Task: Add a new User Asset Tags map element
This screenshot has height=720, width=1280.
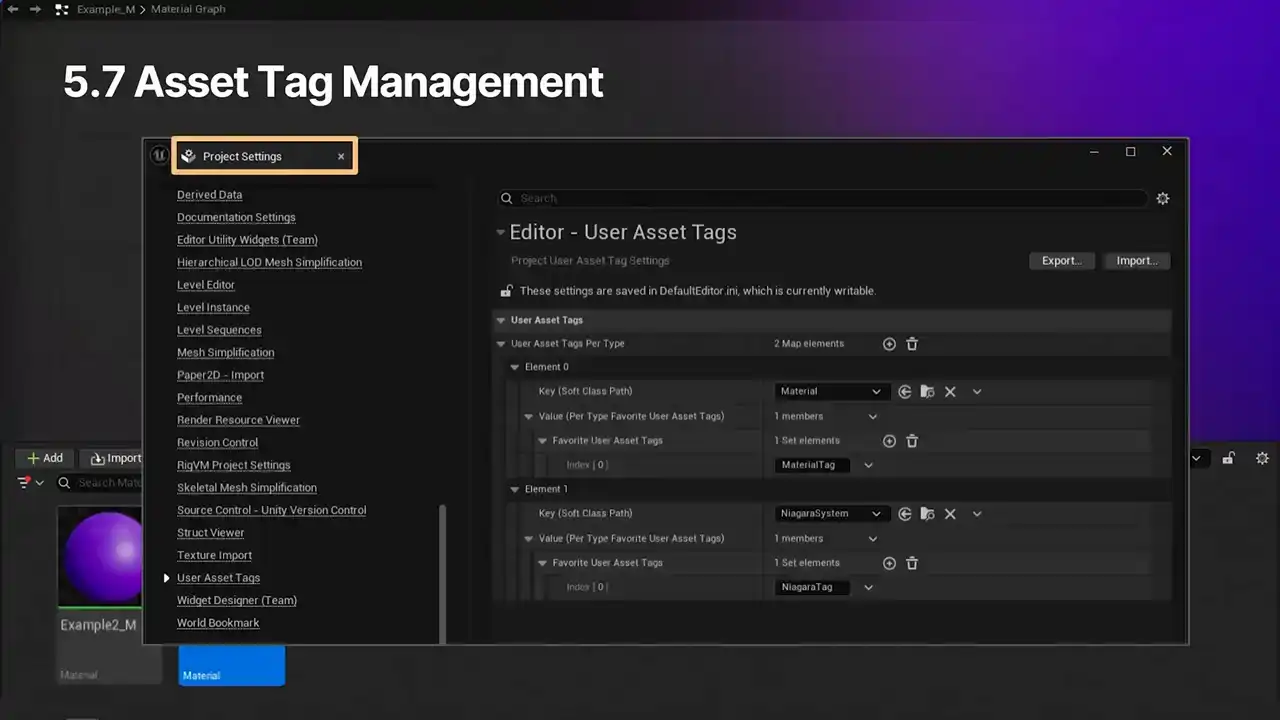Action: (889, 344)
